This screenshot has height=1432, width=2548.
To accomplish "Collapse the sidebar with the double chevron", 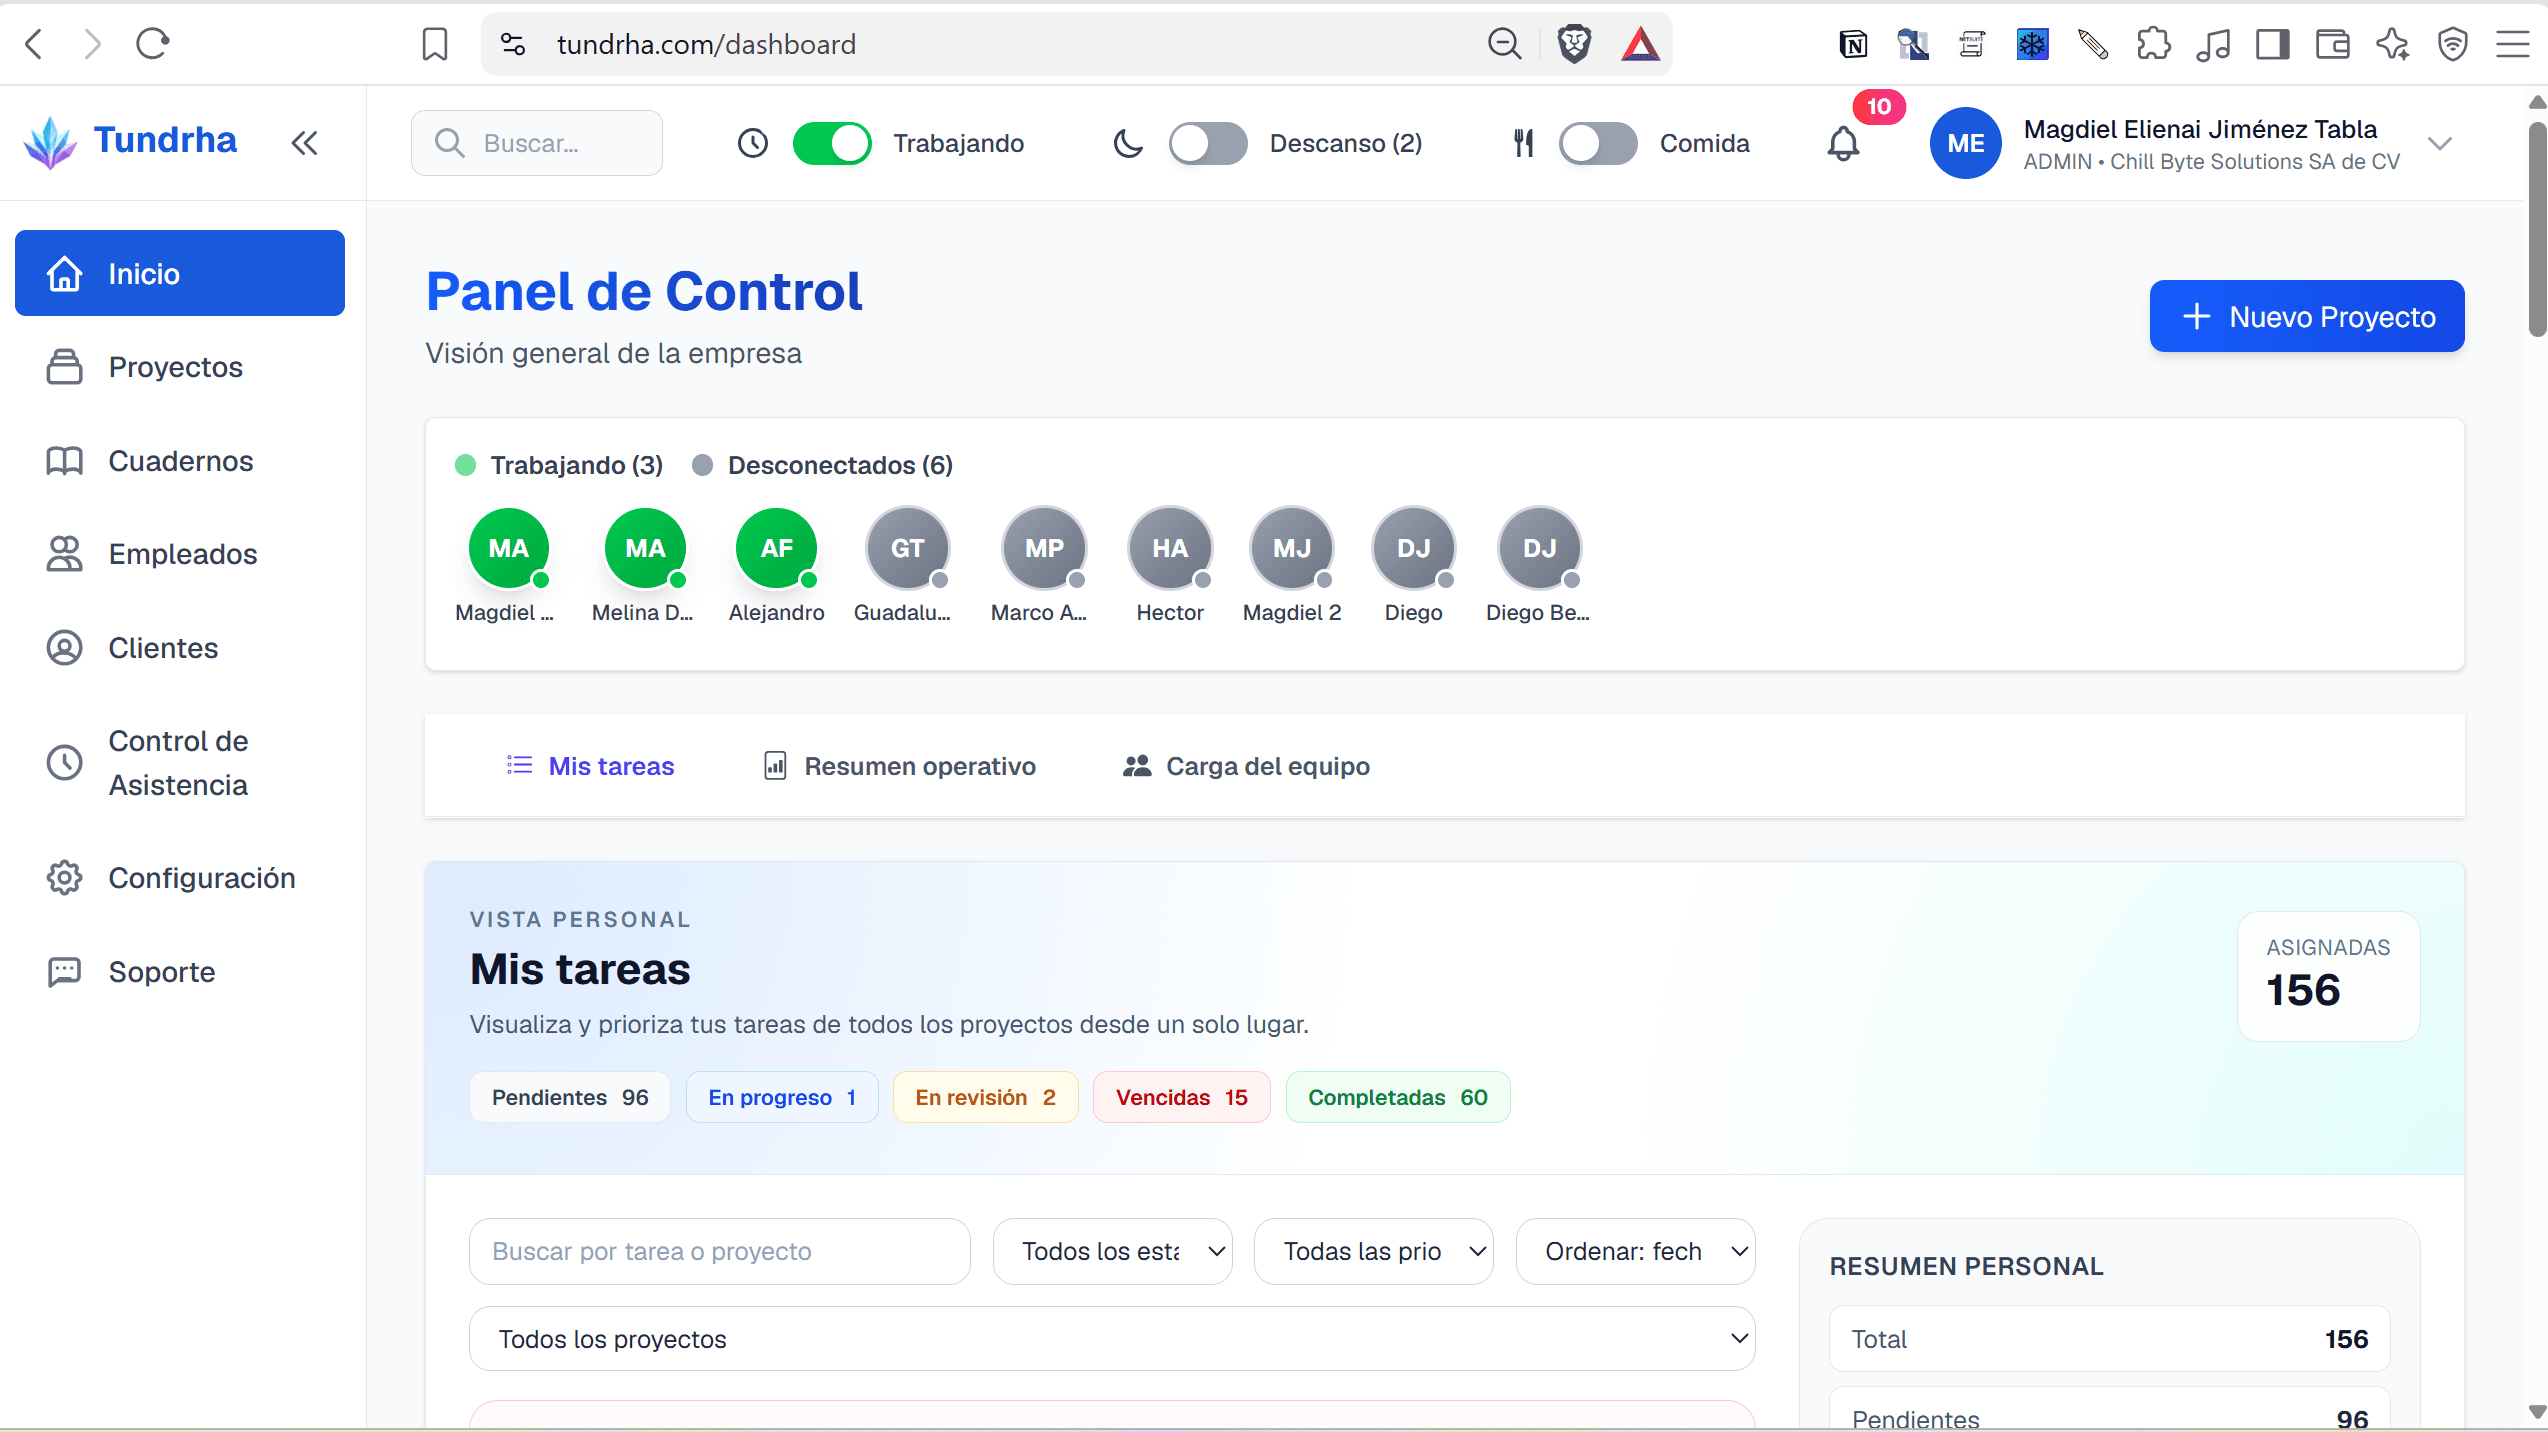I will click(304, 143).
